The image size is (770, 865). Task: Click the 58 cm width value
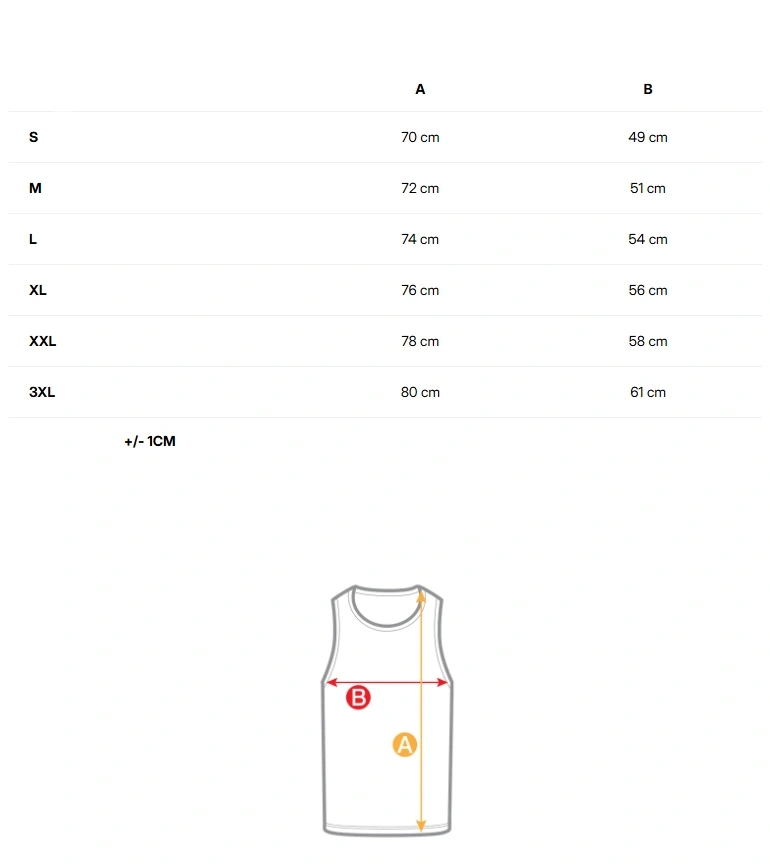648,341
